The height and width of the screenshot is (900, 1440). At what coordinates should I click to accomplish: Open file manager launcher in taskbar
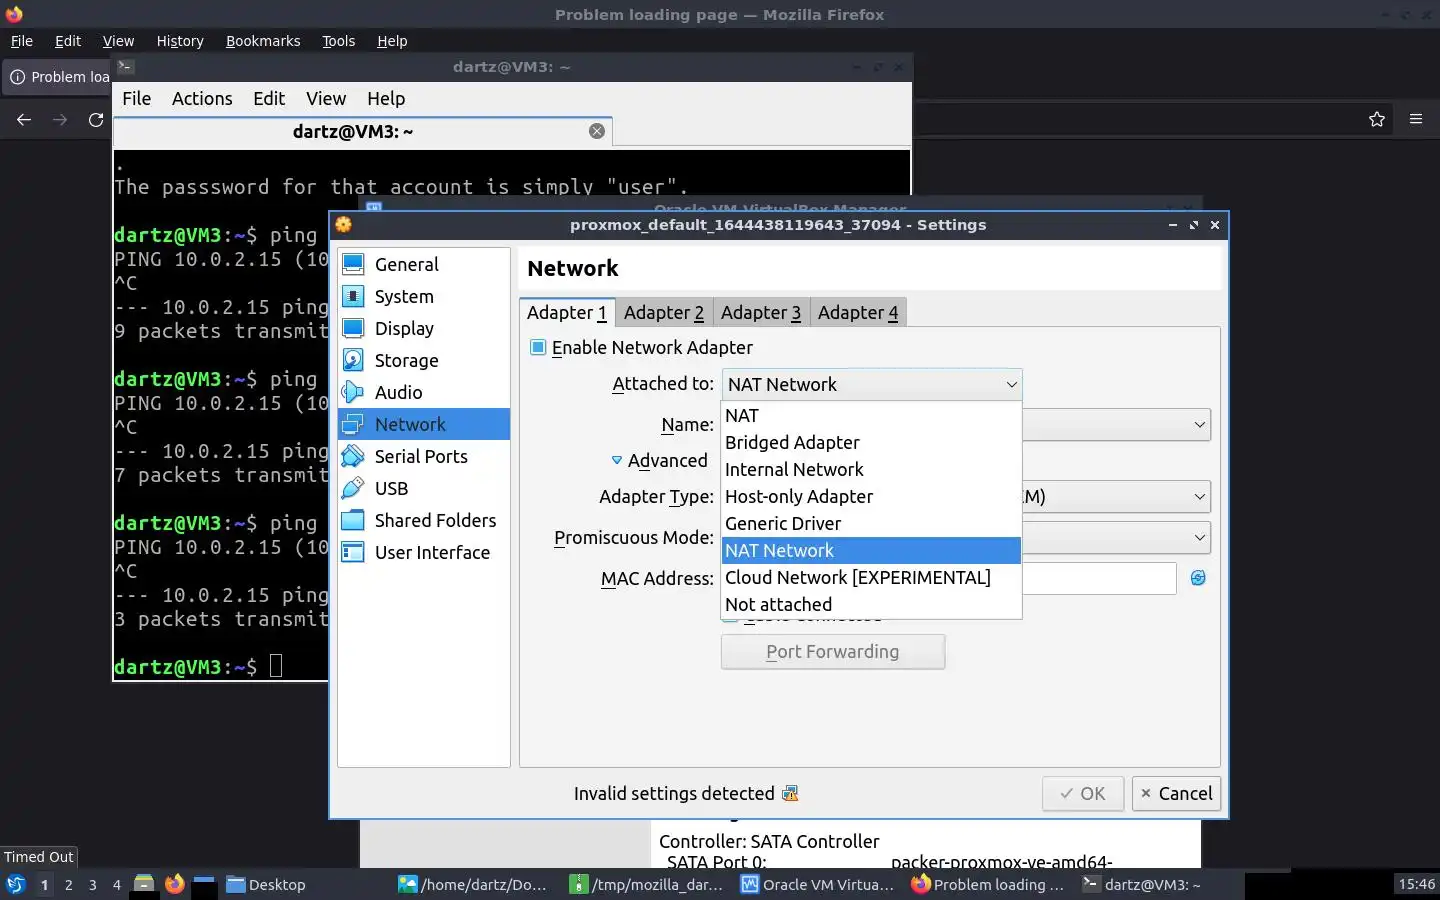point(144,884)
